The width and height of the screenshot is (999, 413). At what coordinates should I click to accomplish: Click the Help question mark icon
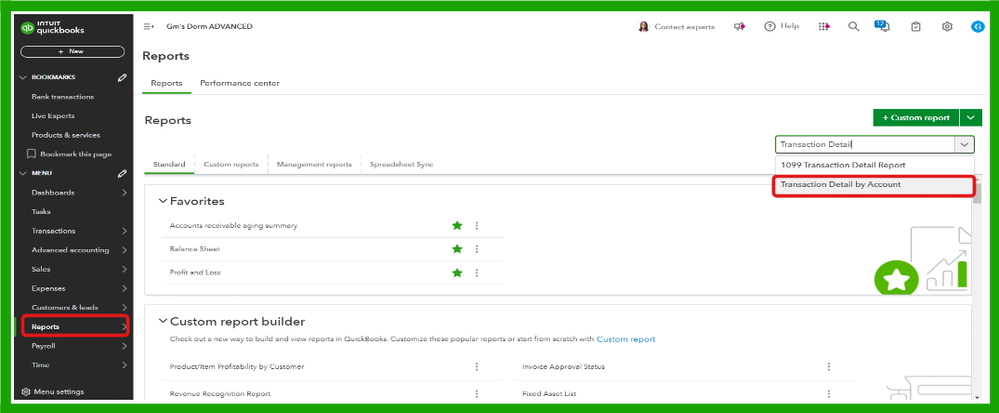(x=770, y=27)
